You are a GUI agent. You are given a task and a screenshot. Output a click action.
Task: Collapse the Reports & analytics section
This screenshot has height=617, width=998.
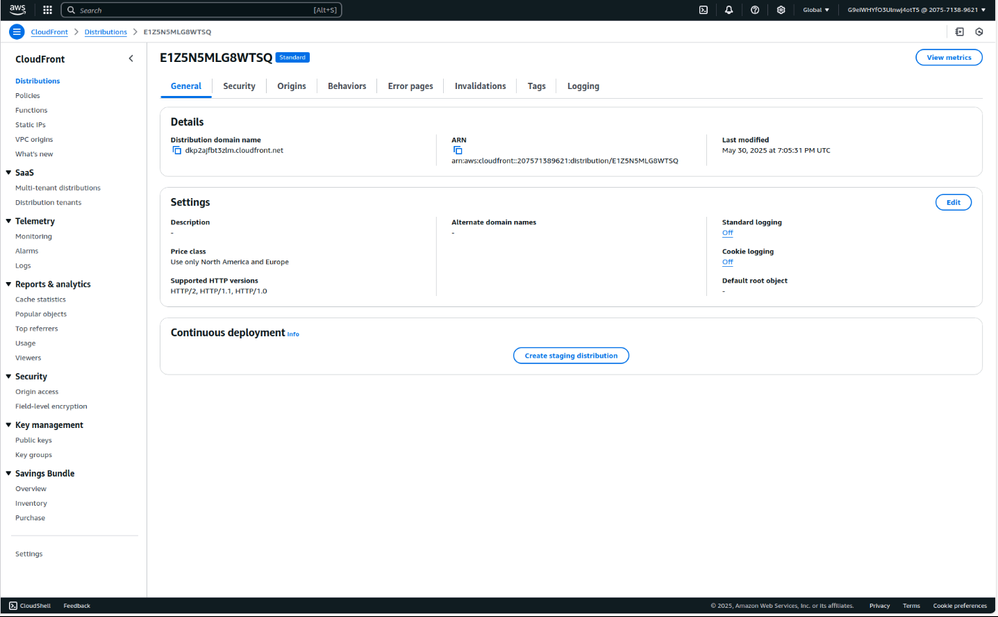point(9,284)
